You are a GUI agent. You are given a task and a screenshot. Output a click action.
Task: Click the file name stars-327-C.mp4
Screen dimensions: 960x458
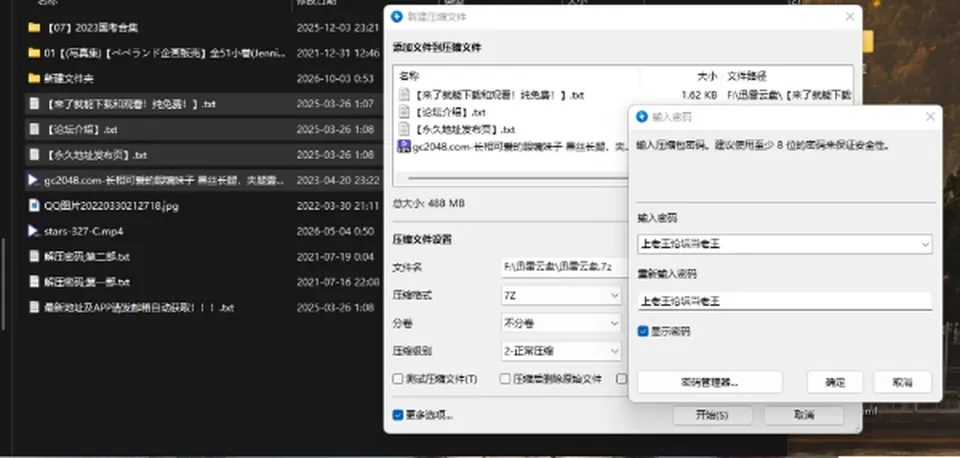(x=84, y=231)
